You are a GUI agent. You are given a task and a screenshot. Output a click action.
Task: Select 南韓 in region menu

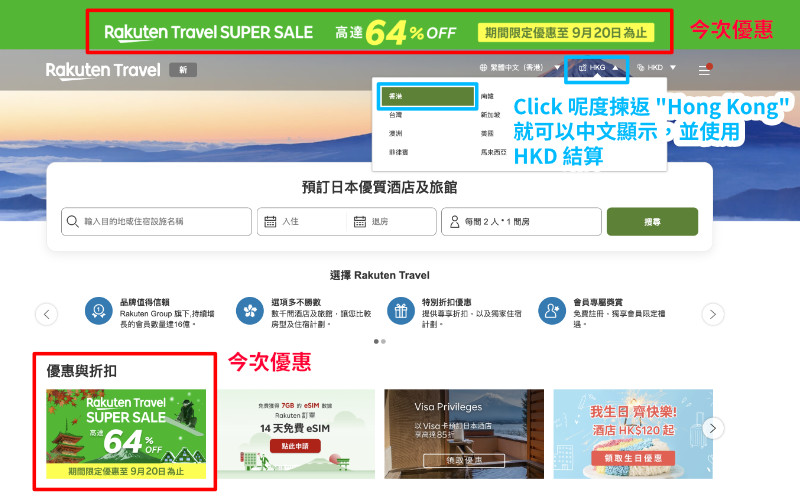487,96
